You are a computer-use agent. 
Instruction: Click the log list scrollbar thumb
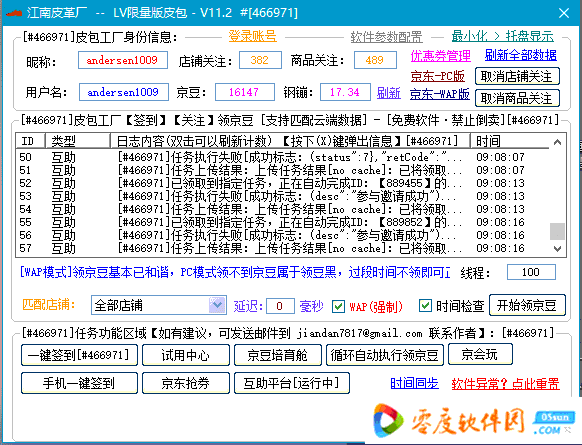click(x=557, y=231)
